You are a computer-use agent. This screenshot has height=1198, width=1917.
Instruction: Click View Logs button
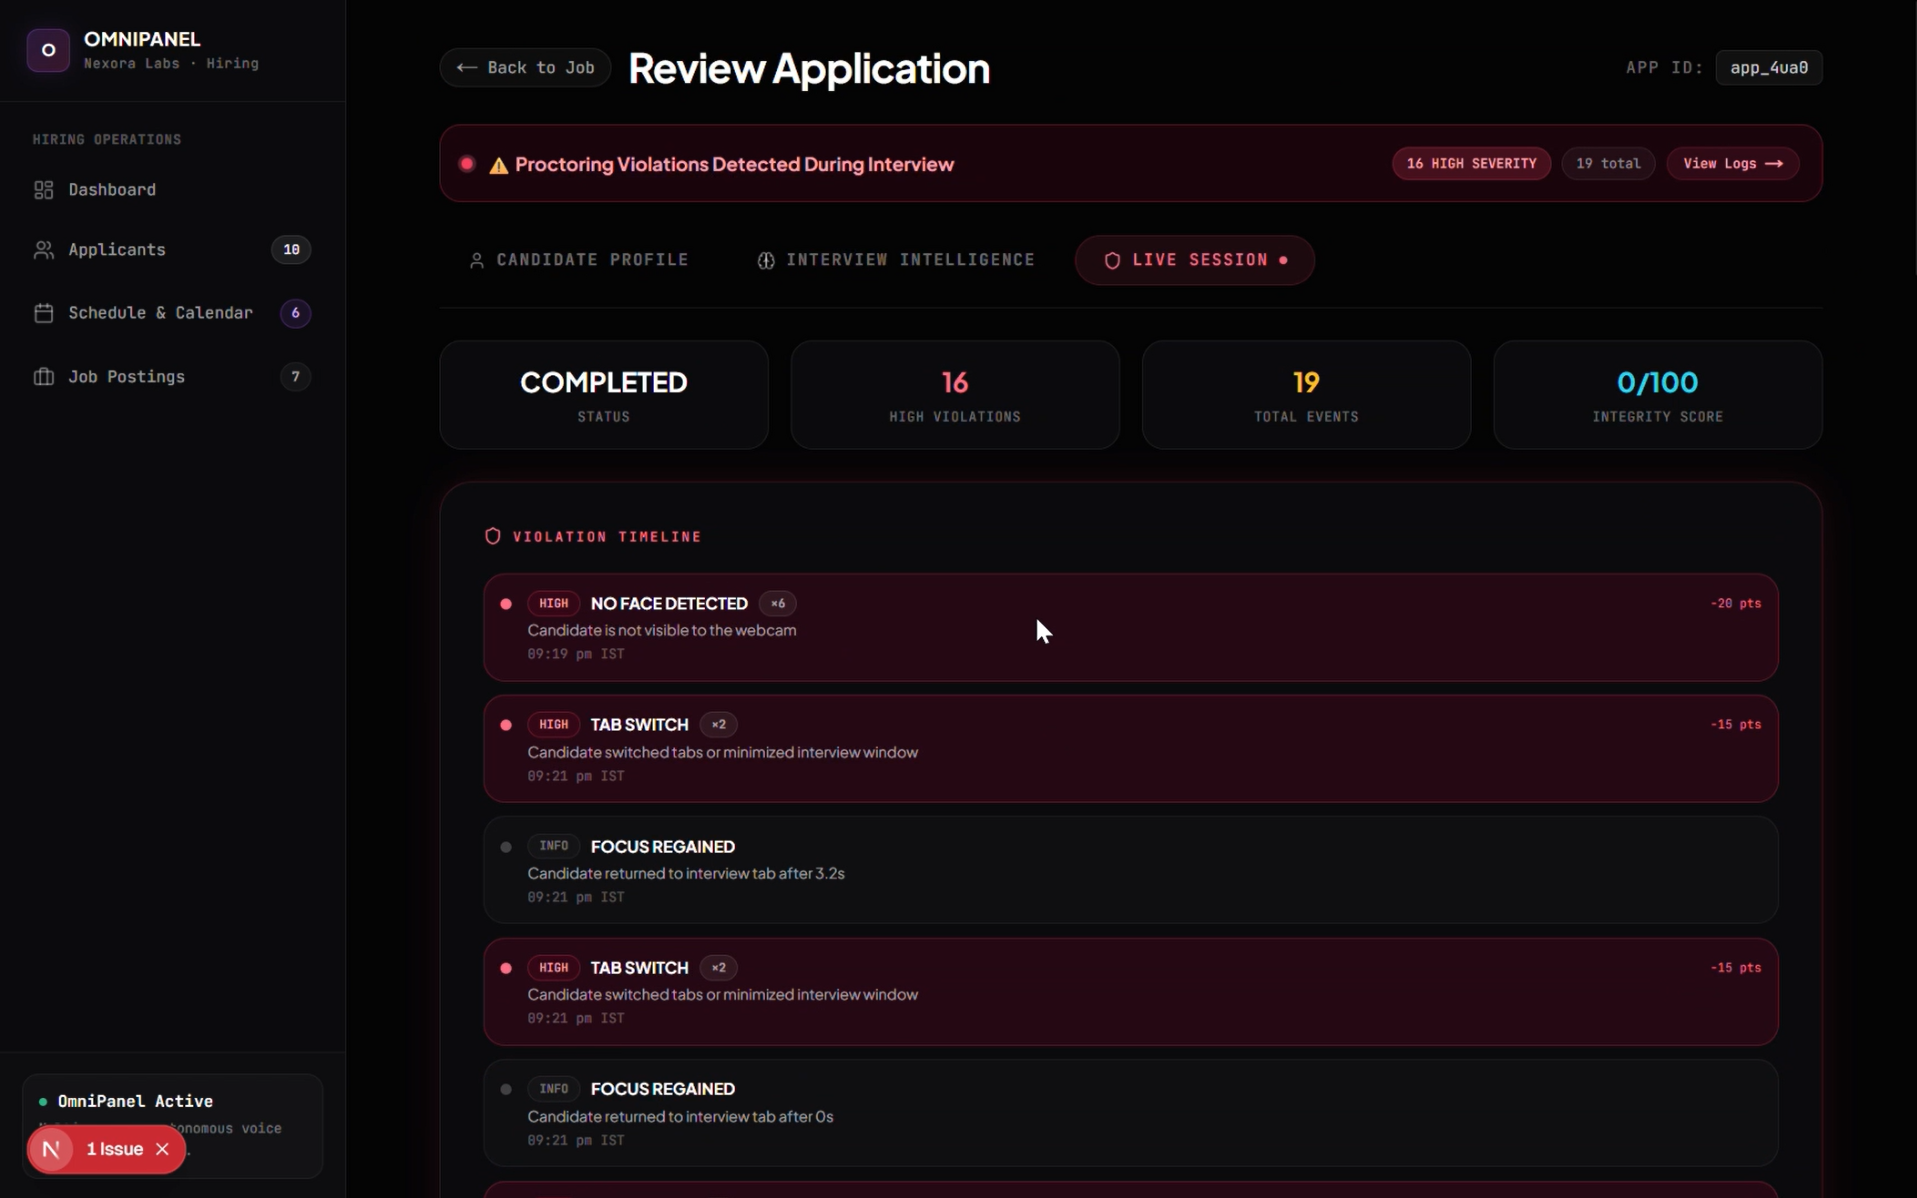[x=1733, y=164]
